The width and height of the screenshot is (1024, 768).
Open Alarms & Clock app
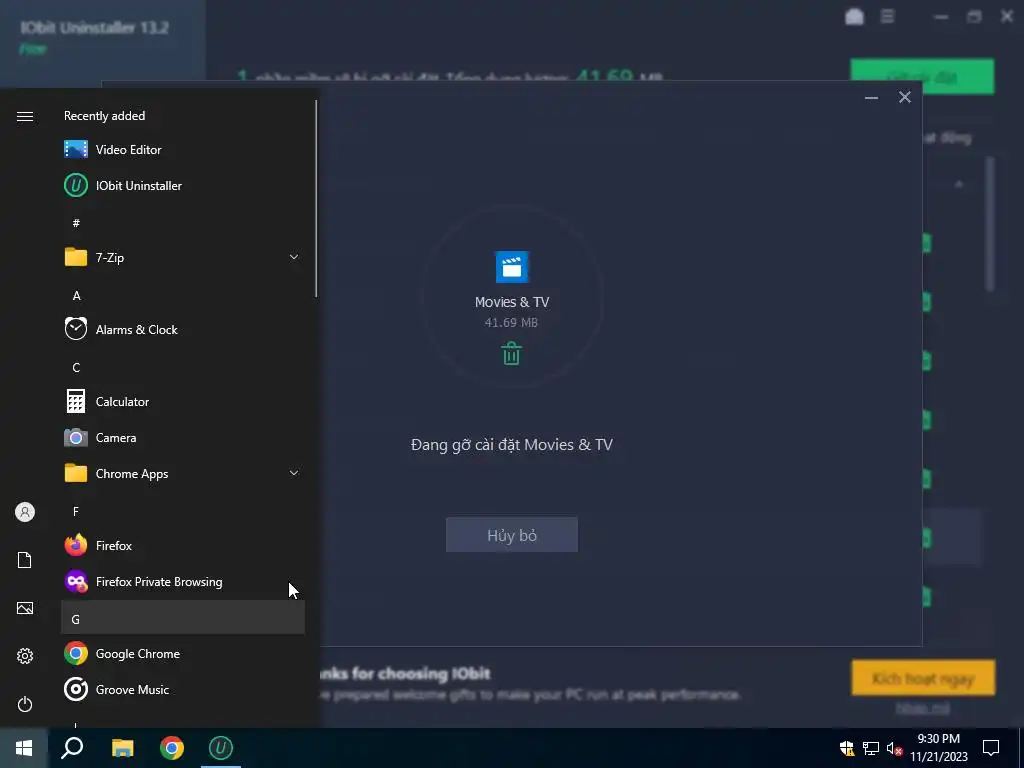183,330
